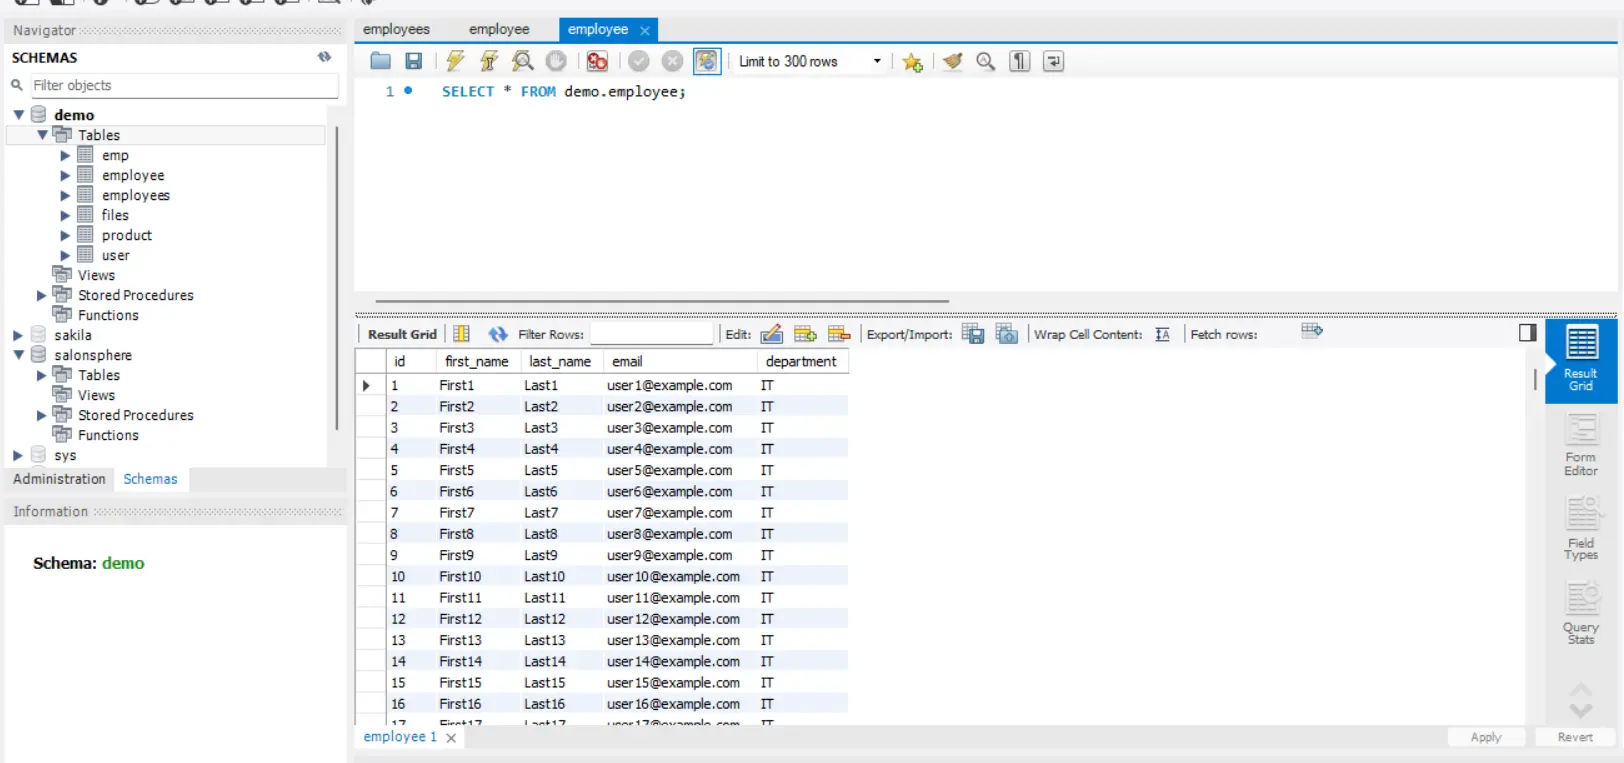Image resolution: width=1624 pixels, height=763 pixels.
Task: Refresh the result grid data
Action: (498, 334)
